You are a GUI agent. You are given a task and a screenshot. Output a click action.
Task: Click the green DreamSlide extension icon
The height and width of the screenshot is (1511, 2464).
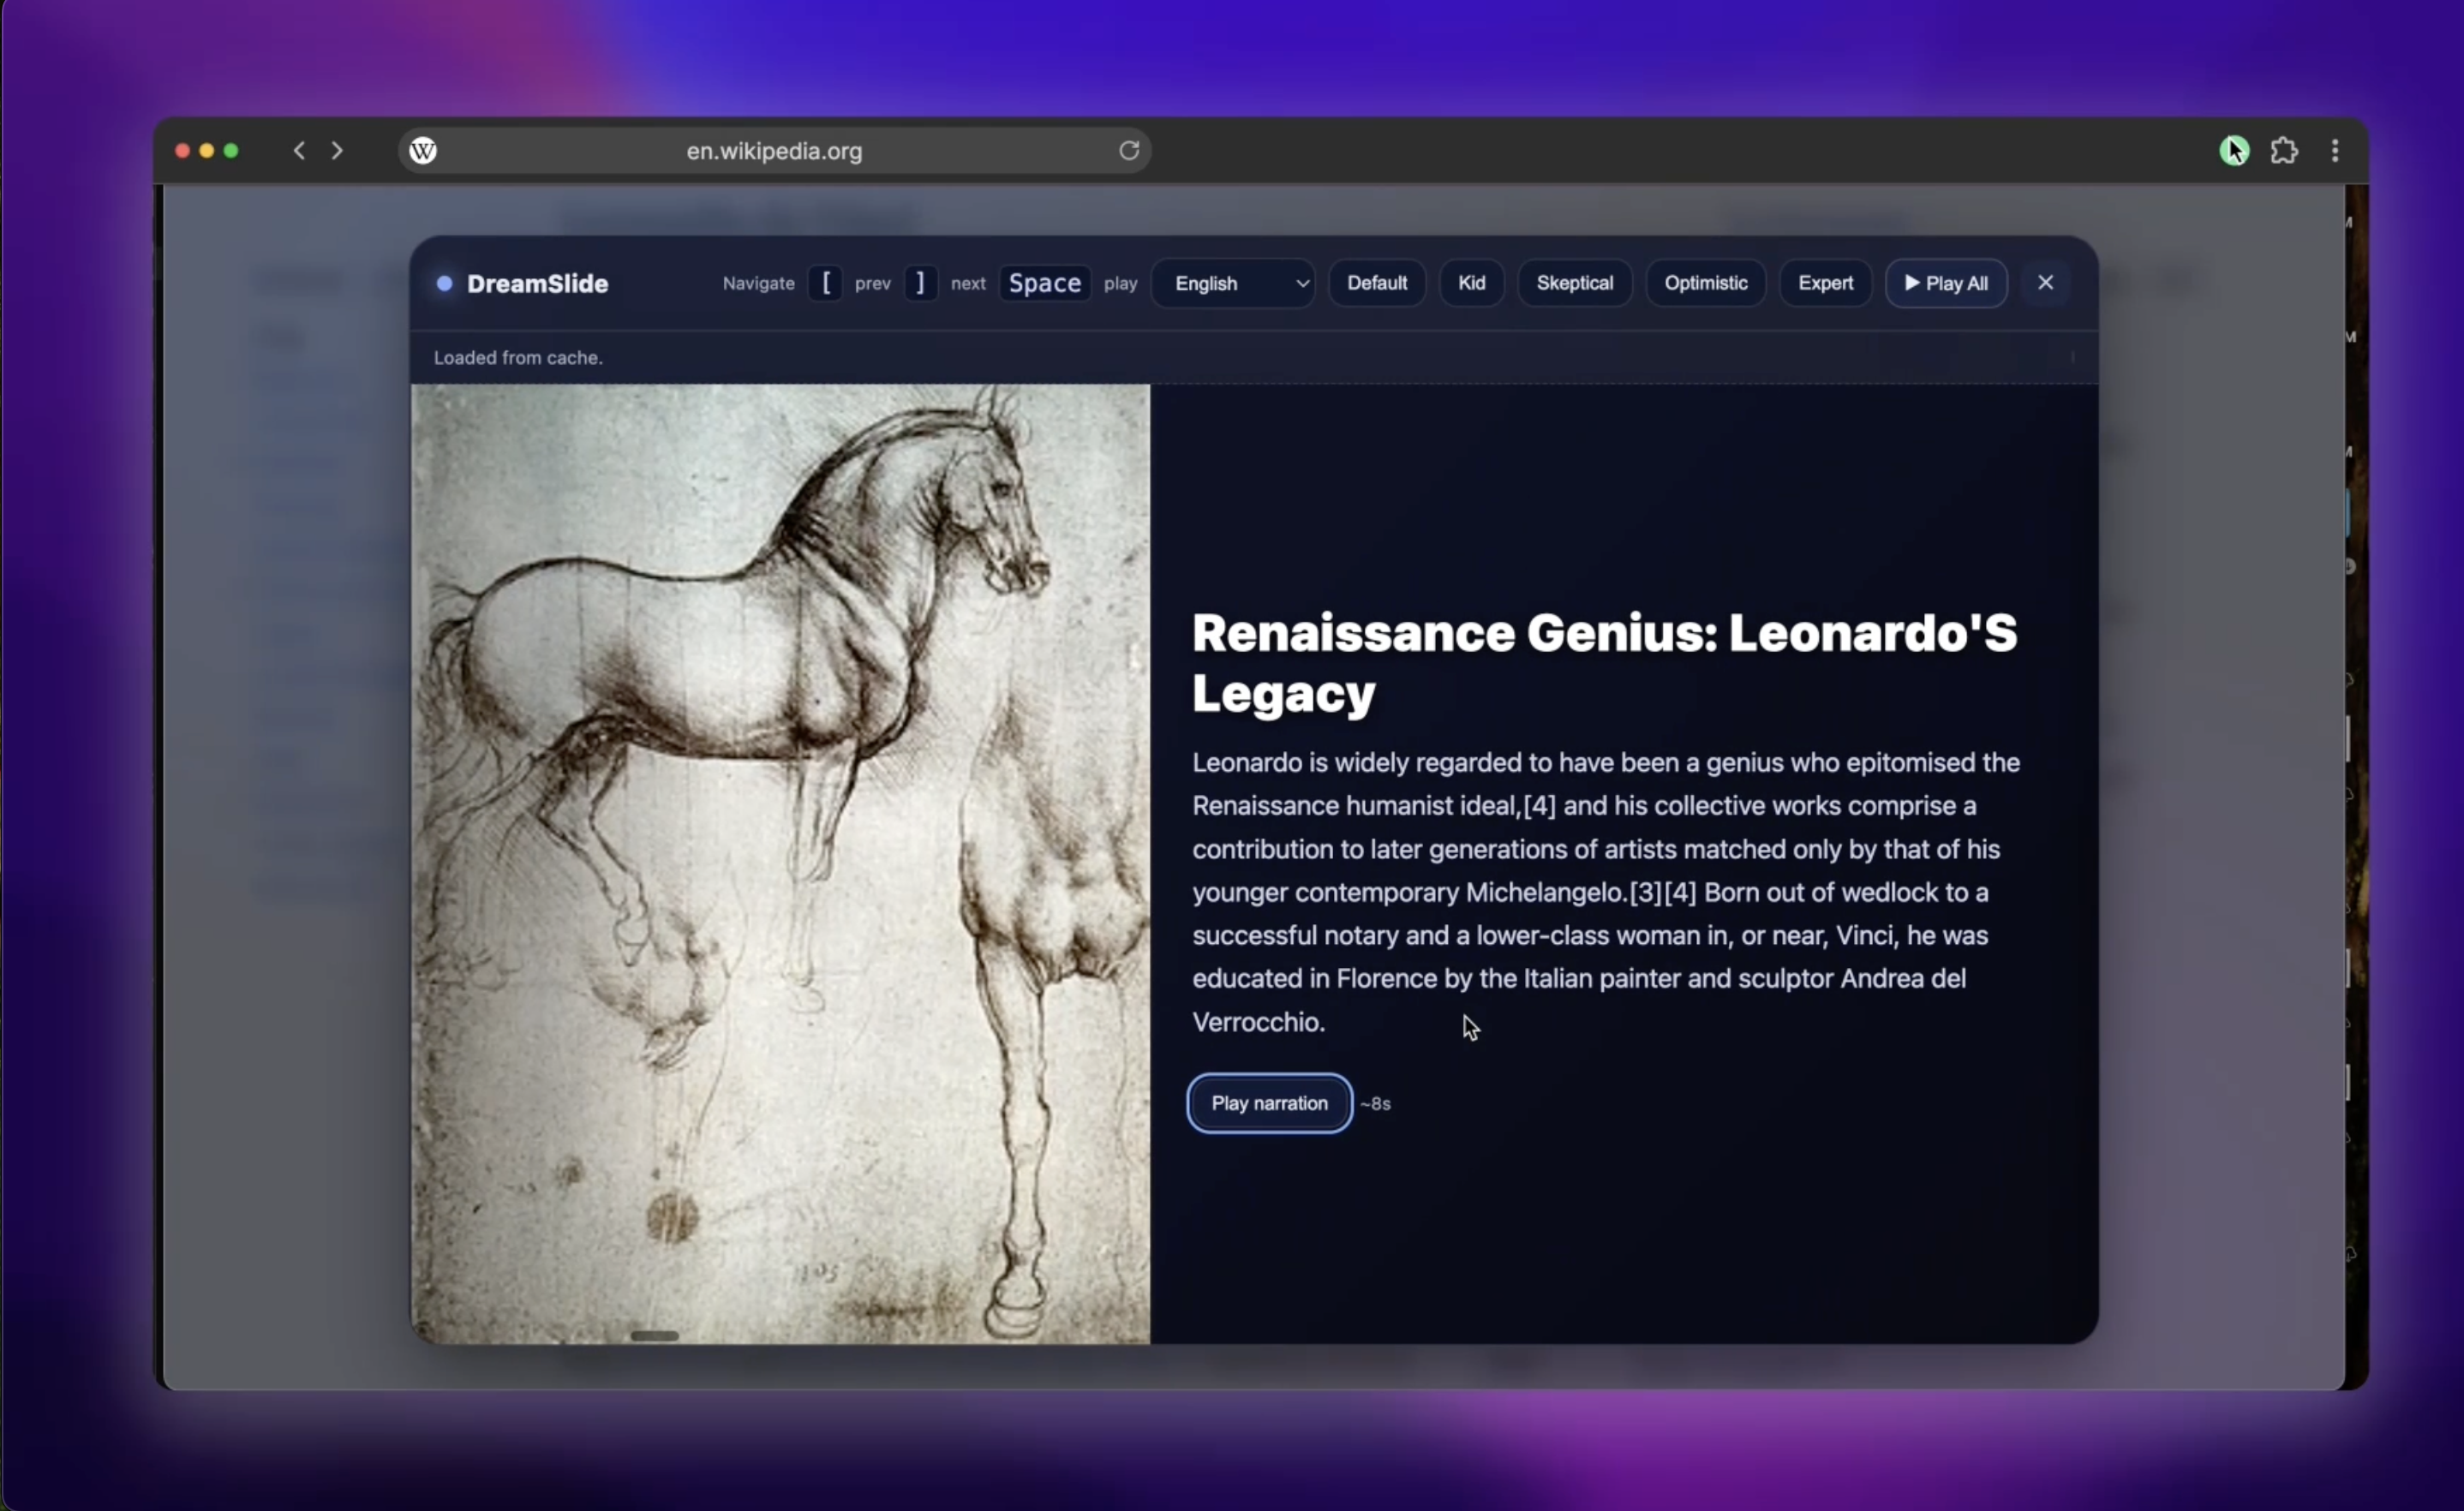pos(2234,151)
